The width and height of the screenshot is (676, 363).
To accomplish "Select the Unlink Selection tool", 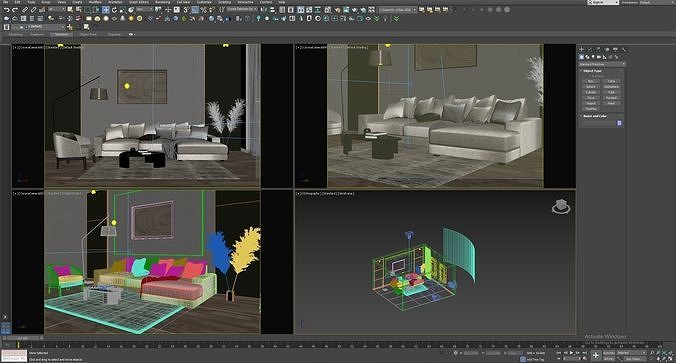I will click(33, 9).
